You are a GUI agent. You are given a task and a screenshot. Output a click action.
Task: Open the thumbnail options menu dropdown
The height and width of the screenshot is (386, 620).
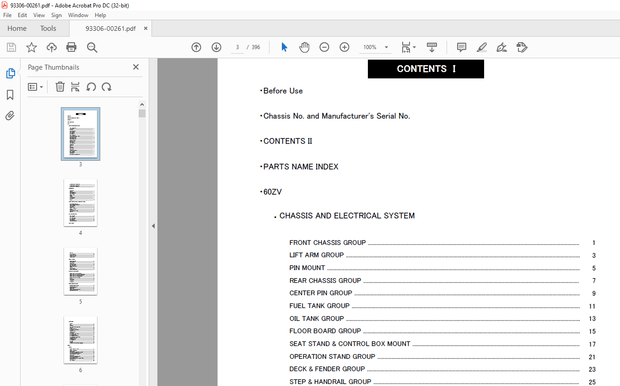pyautogui.click(x=35, y=87)
